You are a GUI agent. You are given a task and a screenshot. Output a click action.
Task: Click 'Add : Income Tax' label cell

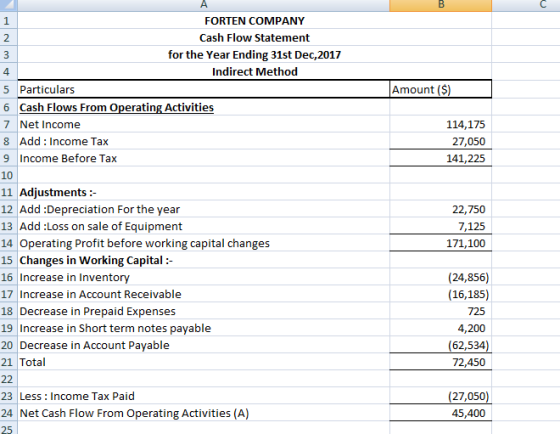coord(204,141)
